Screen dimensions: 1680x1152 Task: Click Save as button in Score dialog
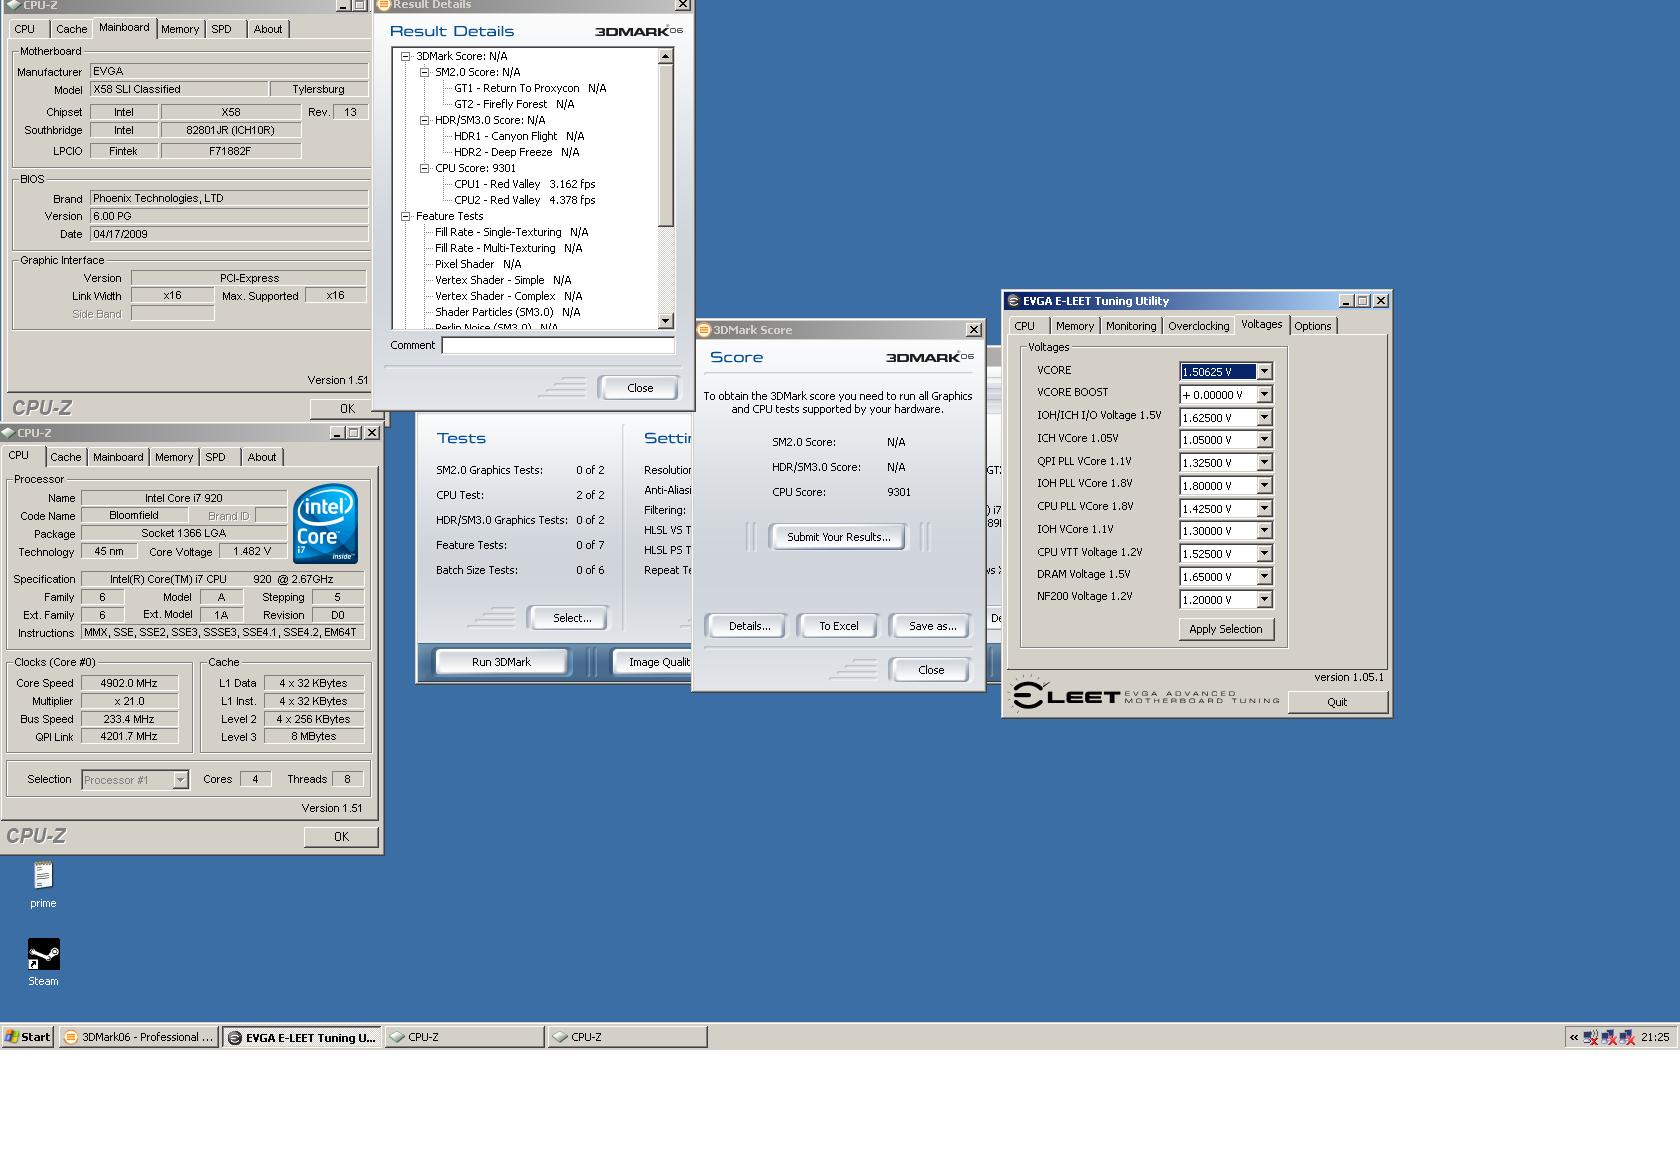click(932, 626)
